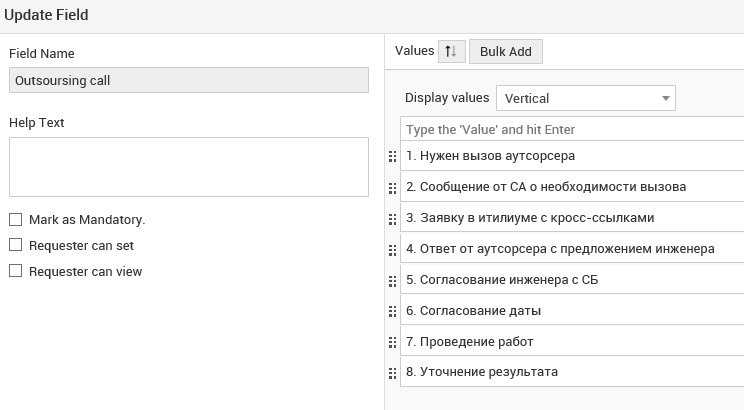Open the Display values dropdown
Image resolution: width=744 pixels, height=410 pixels.
coord(586,98)
